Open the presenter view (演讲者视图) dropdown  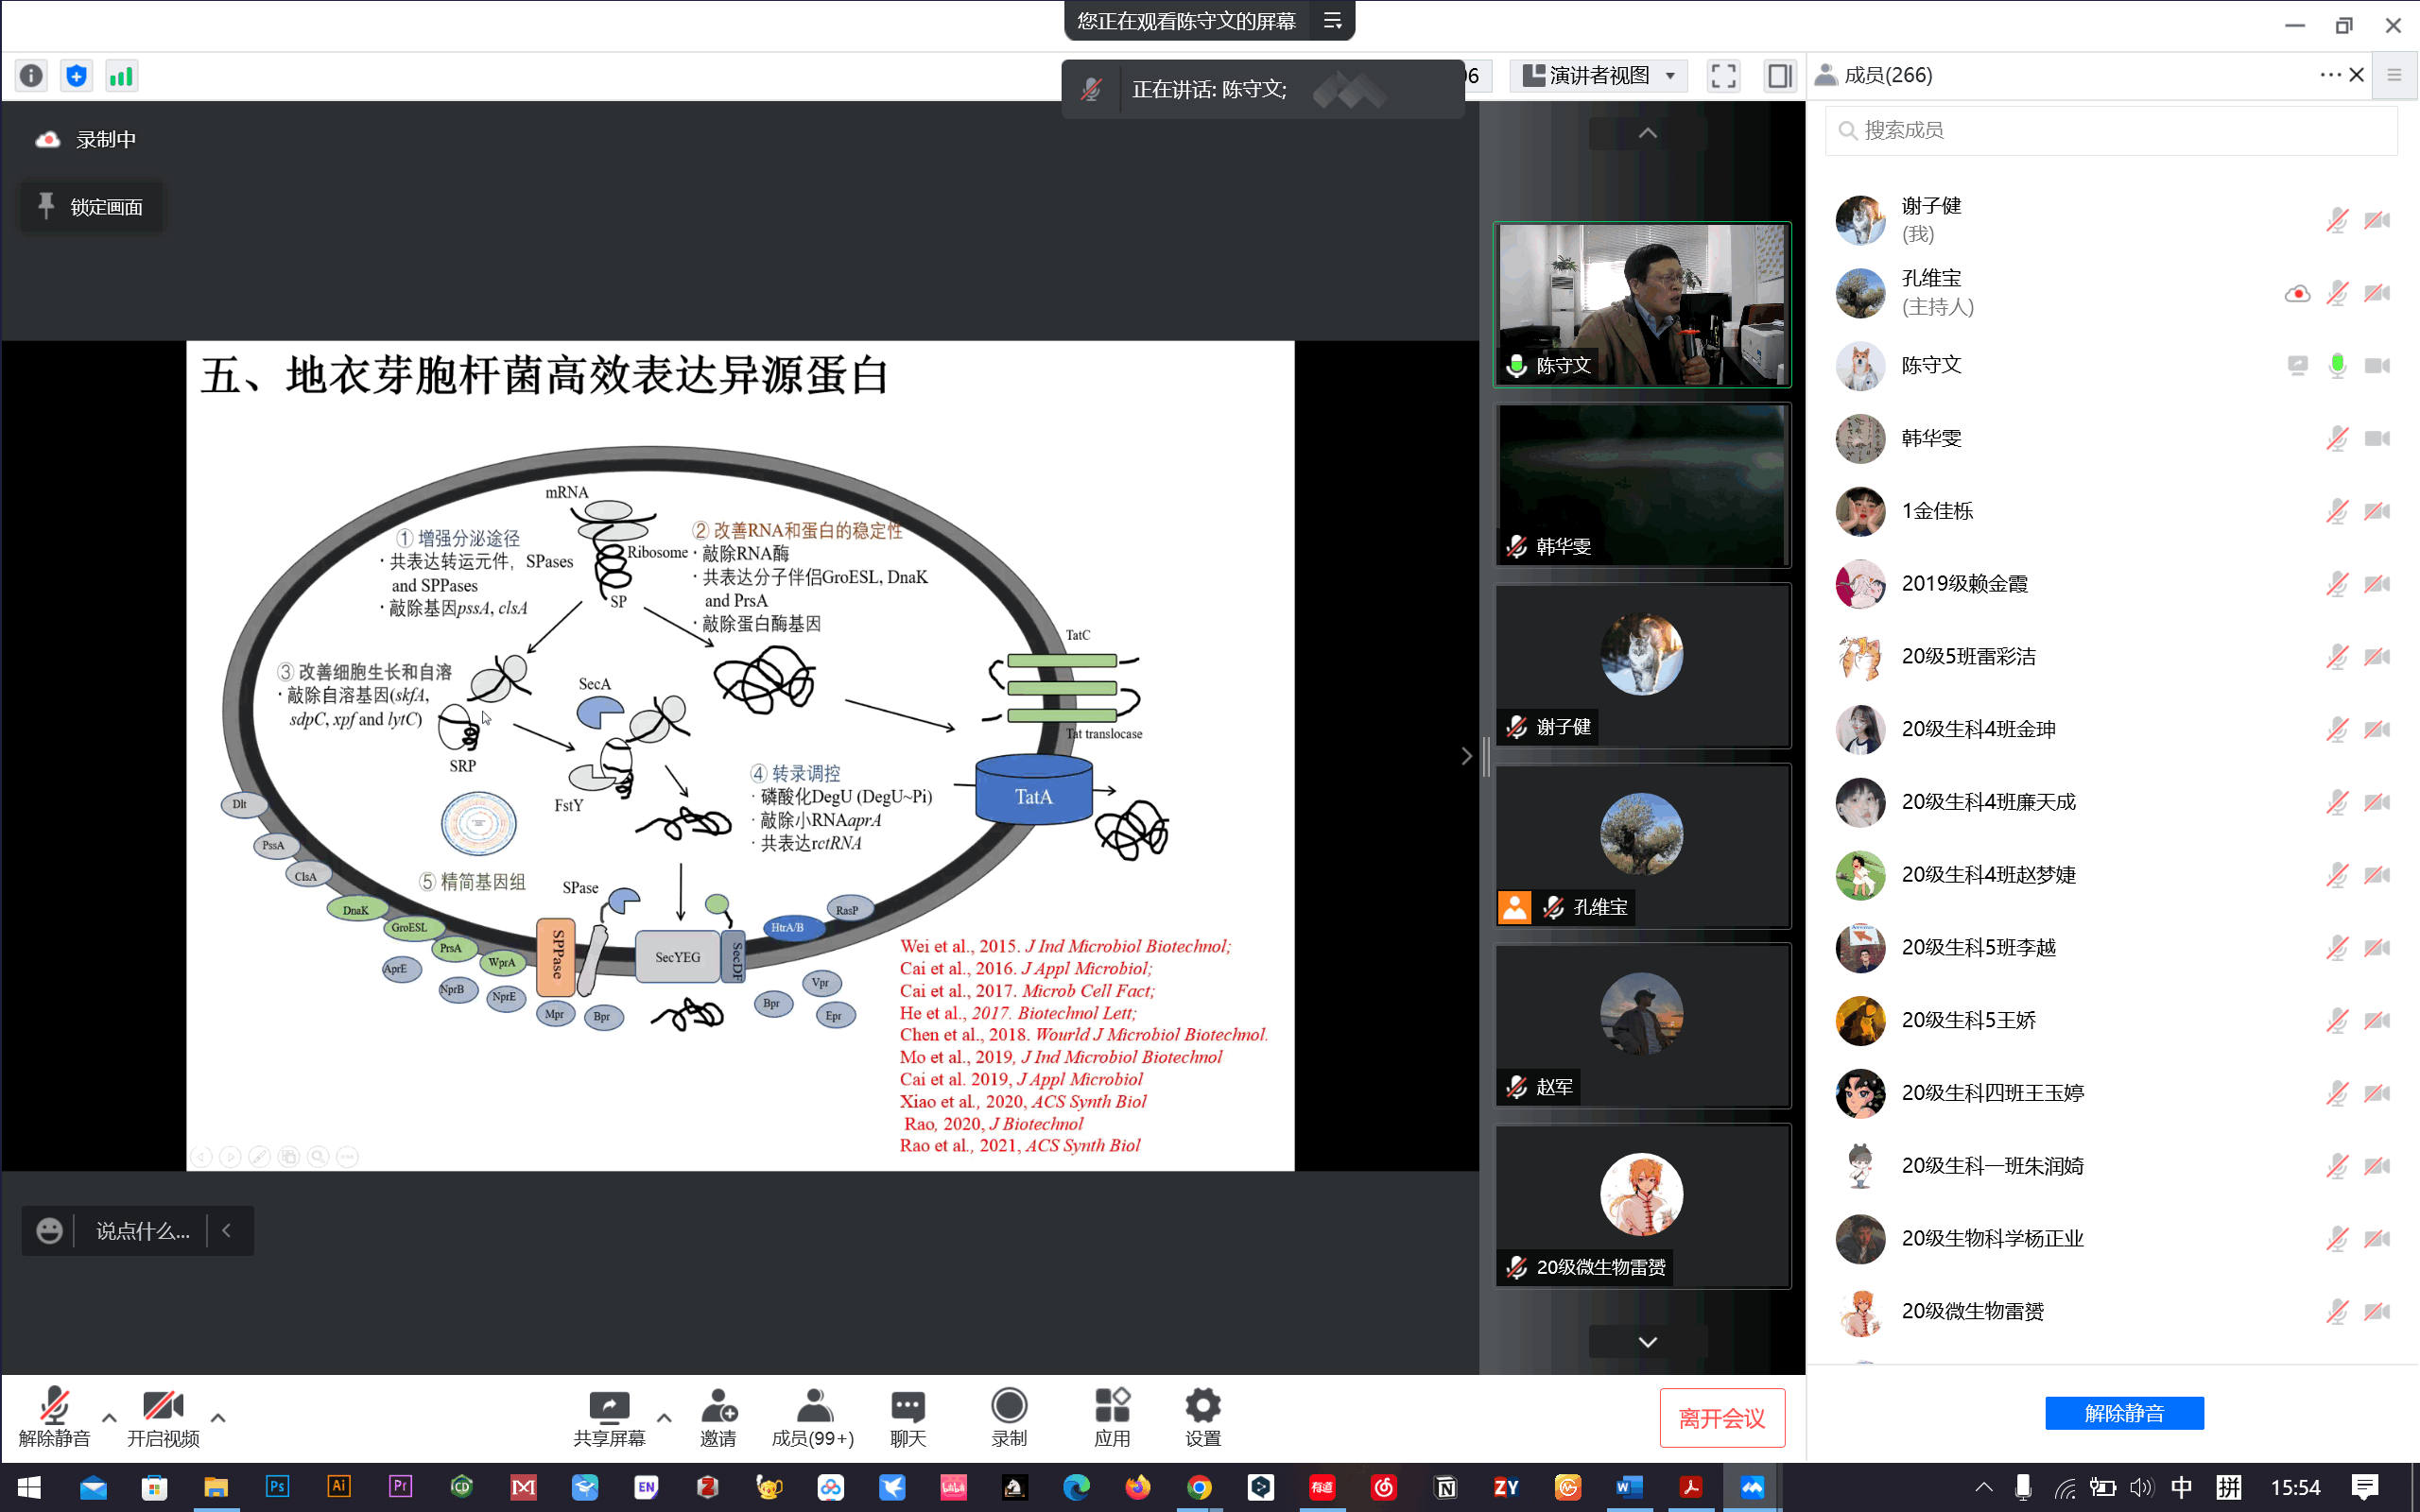[x=1597, y=76]
